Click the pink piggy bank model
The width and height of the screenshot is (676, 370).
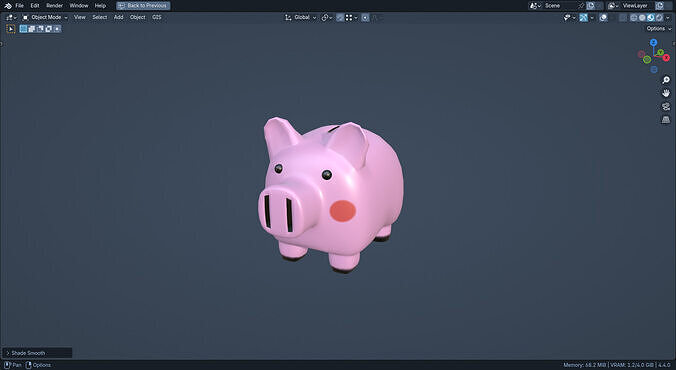click(331, 195)
